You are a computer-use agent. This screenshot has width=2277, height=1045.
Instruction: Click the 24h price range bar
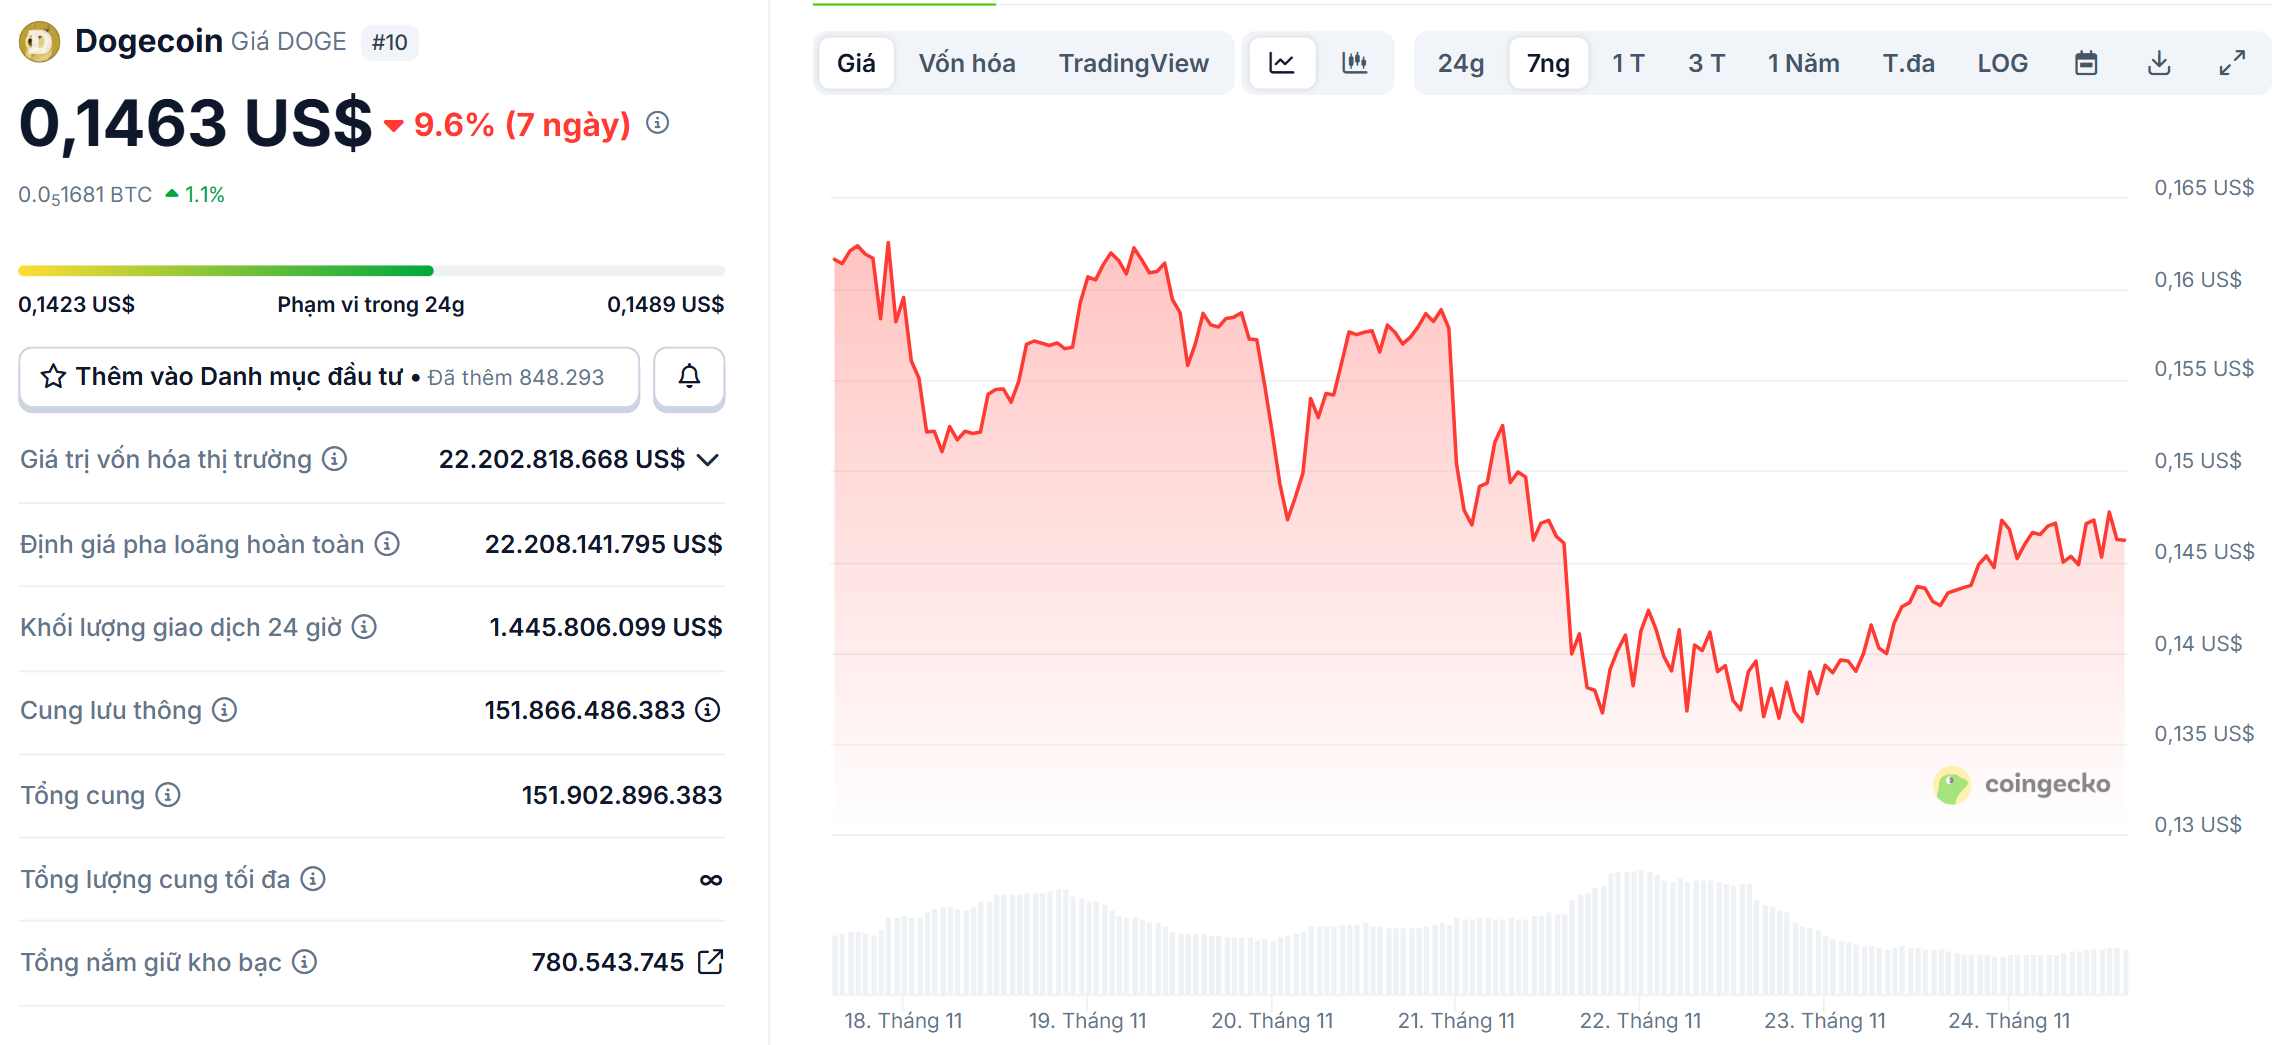pos(370,270)
